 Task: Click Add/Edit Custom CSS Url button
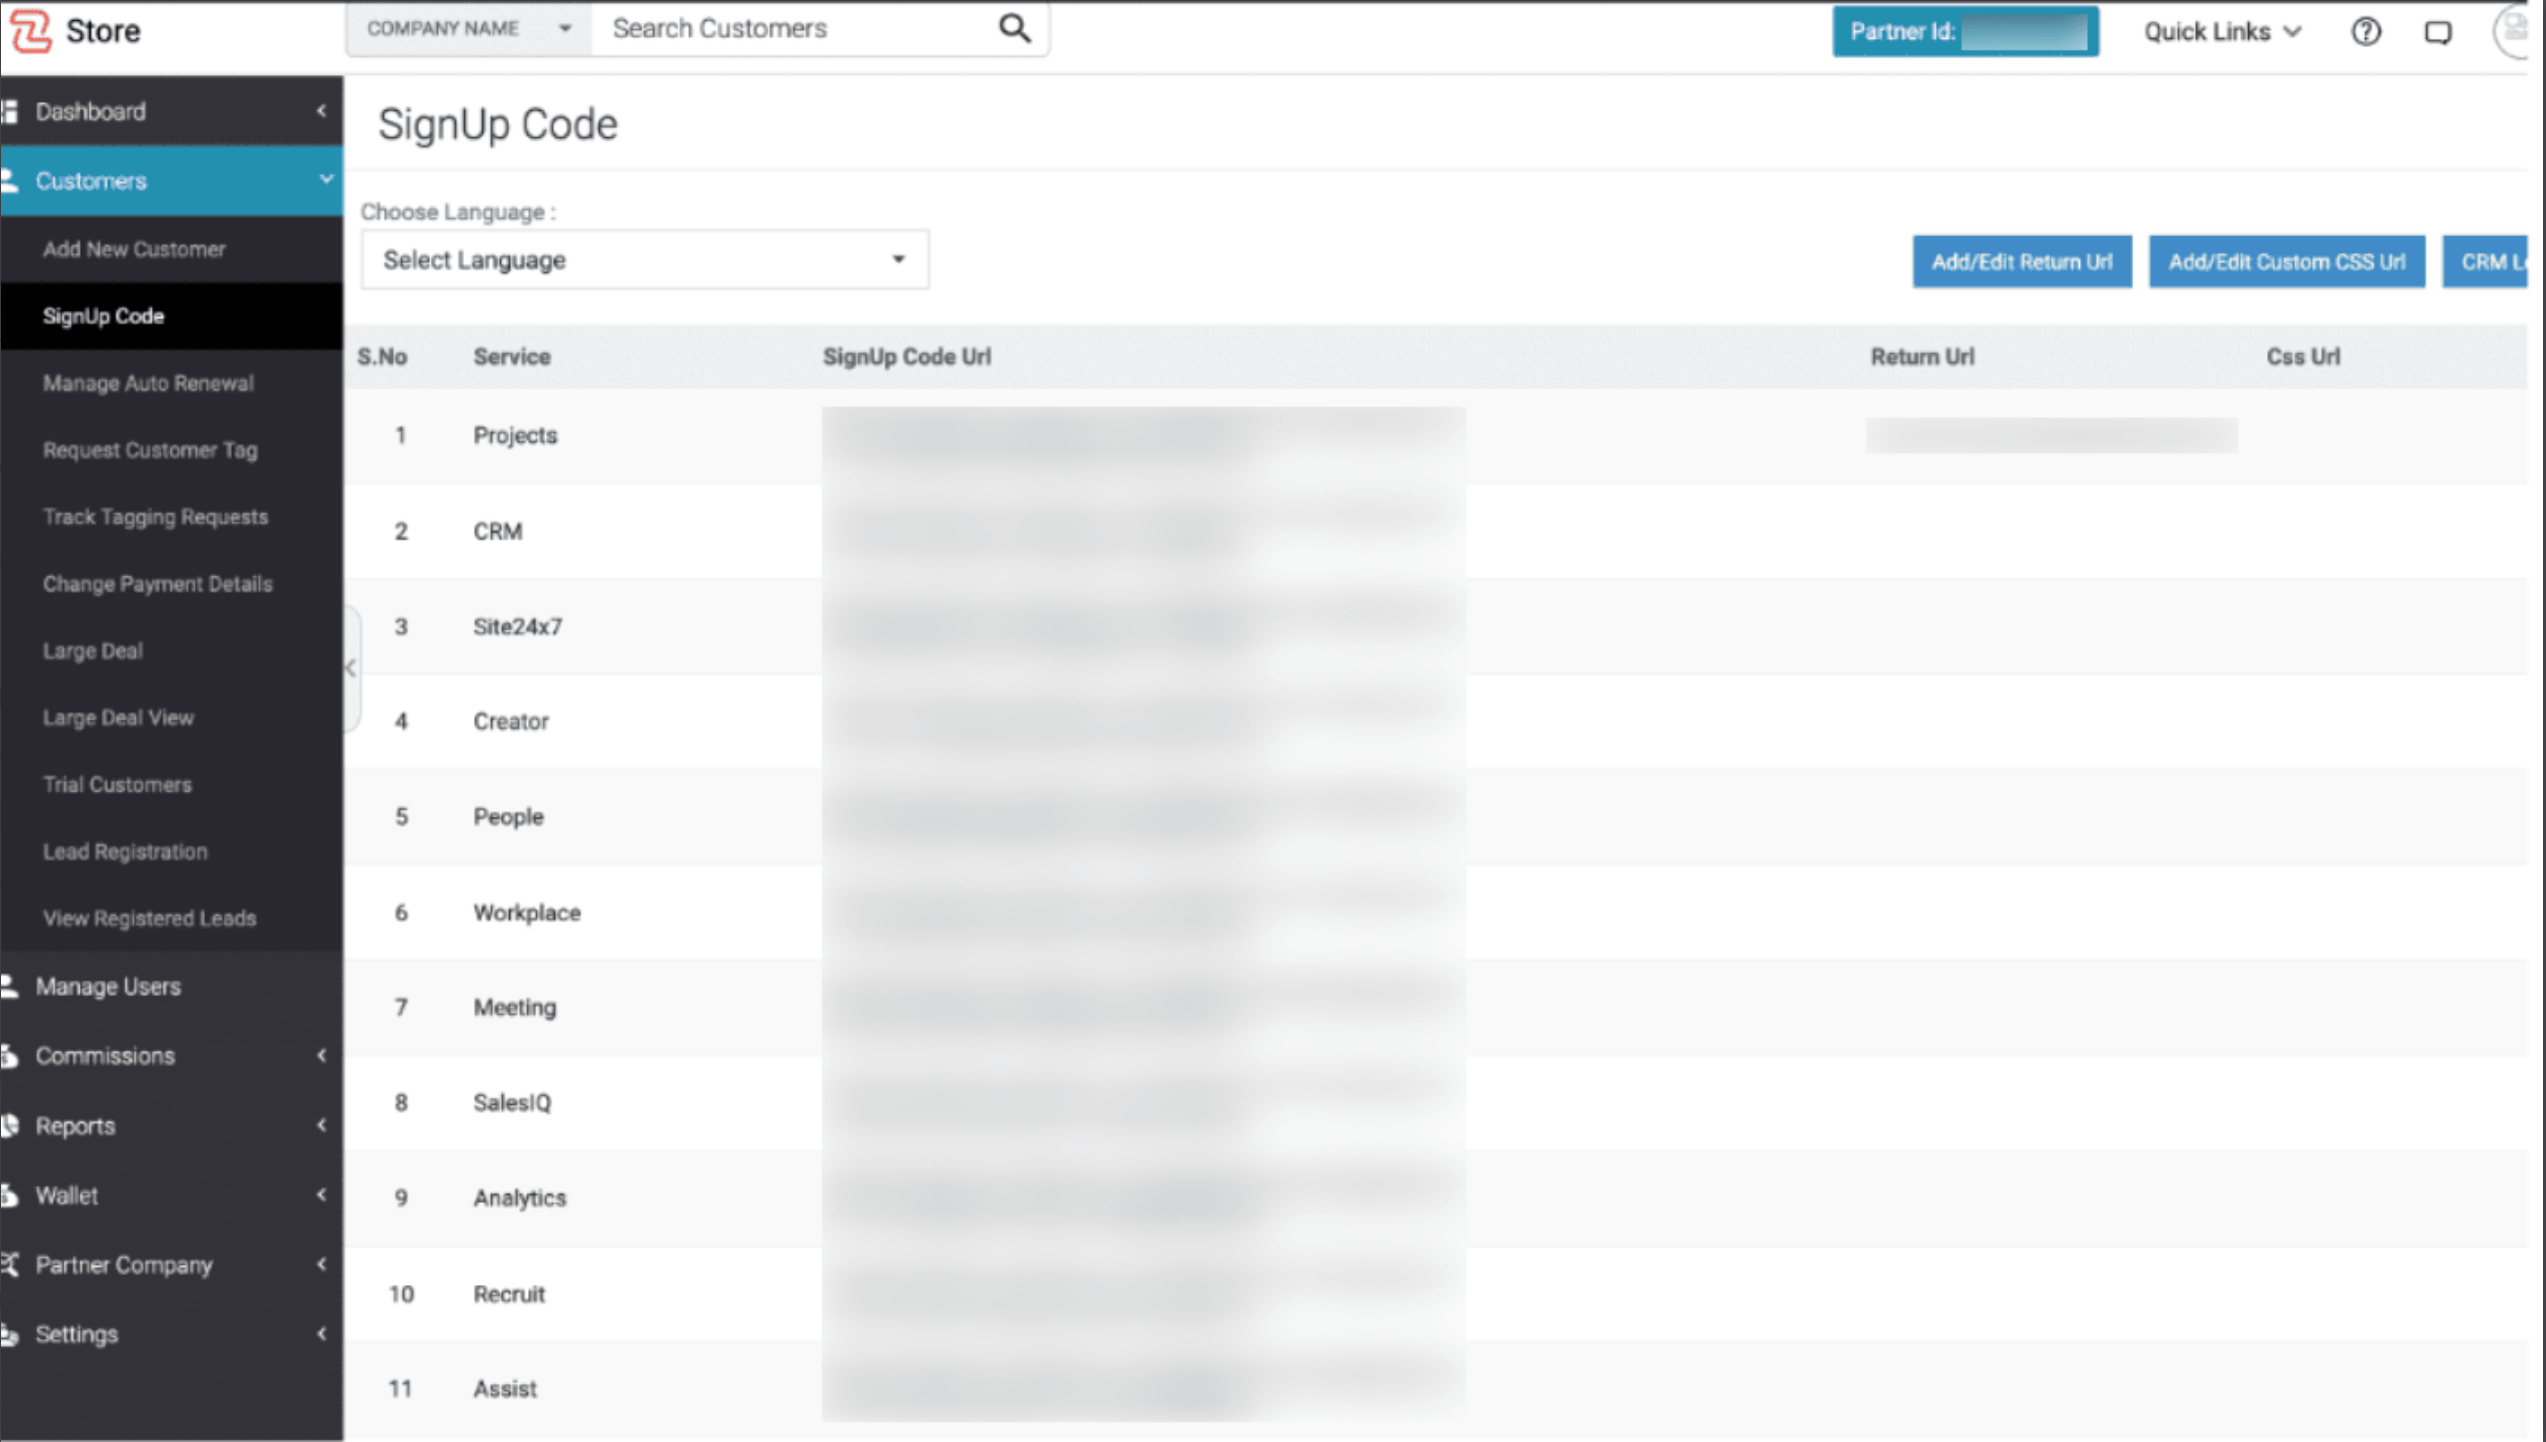pyautogui.click(x=2286, y=262)
